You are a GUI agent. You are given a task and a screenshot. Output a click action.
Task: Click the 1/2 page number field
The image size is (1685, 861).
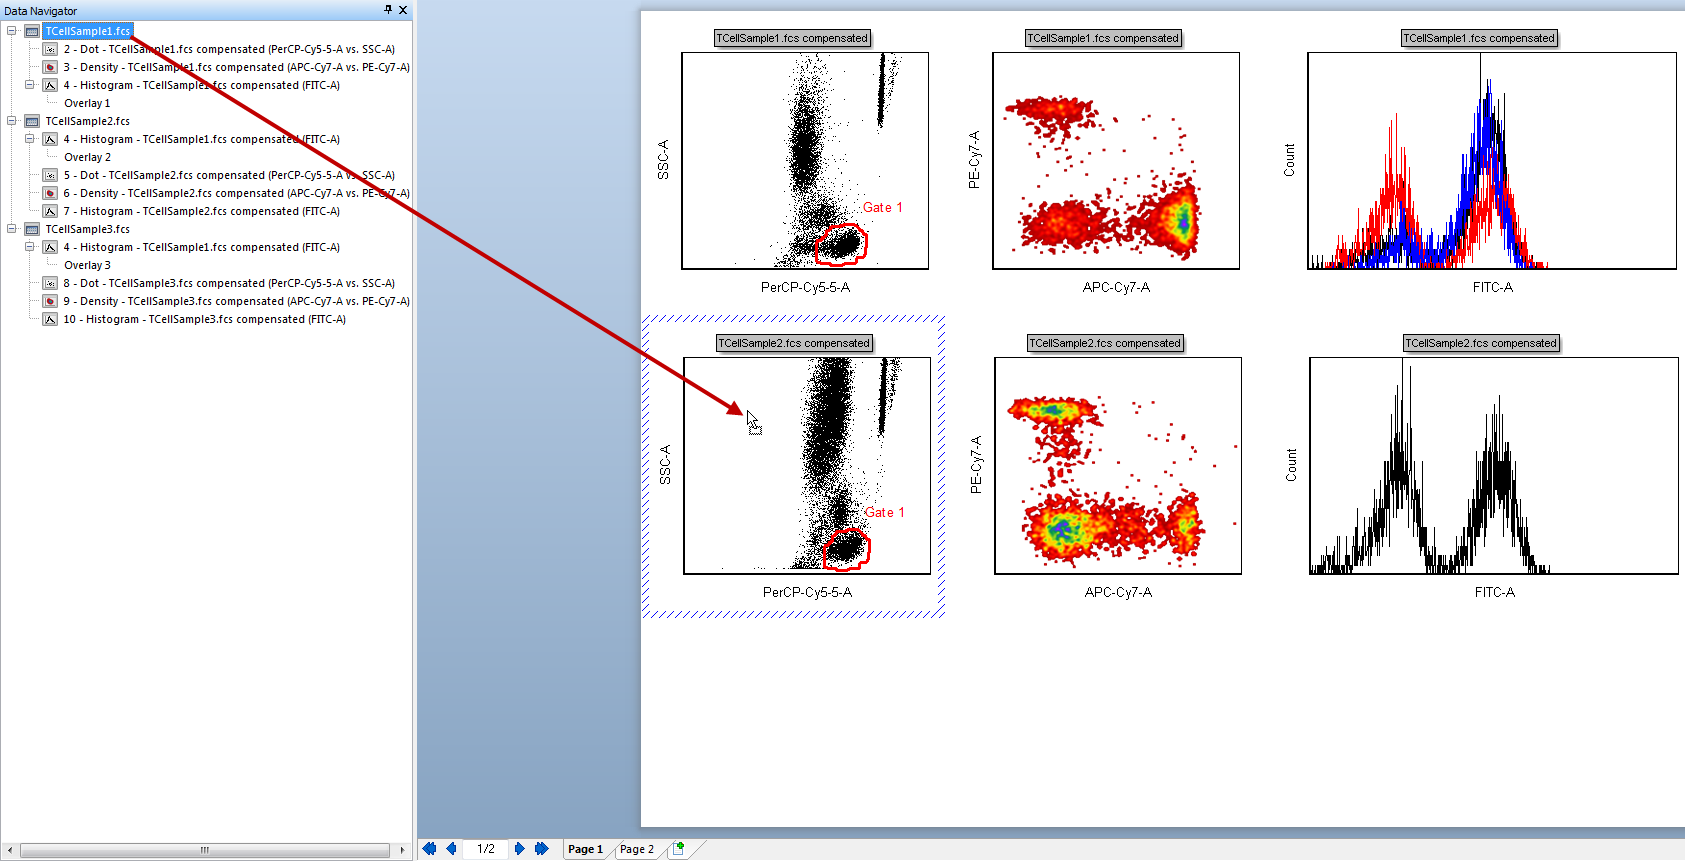(486, 849)
